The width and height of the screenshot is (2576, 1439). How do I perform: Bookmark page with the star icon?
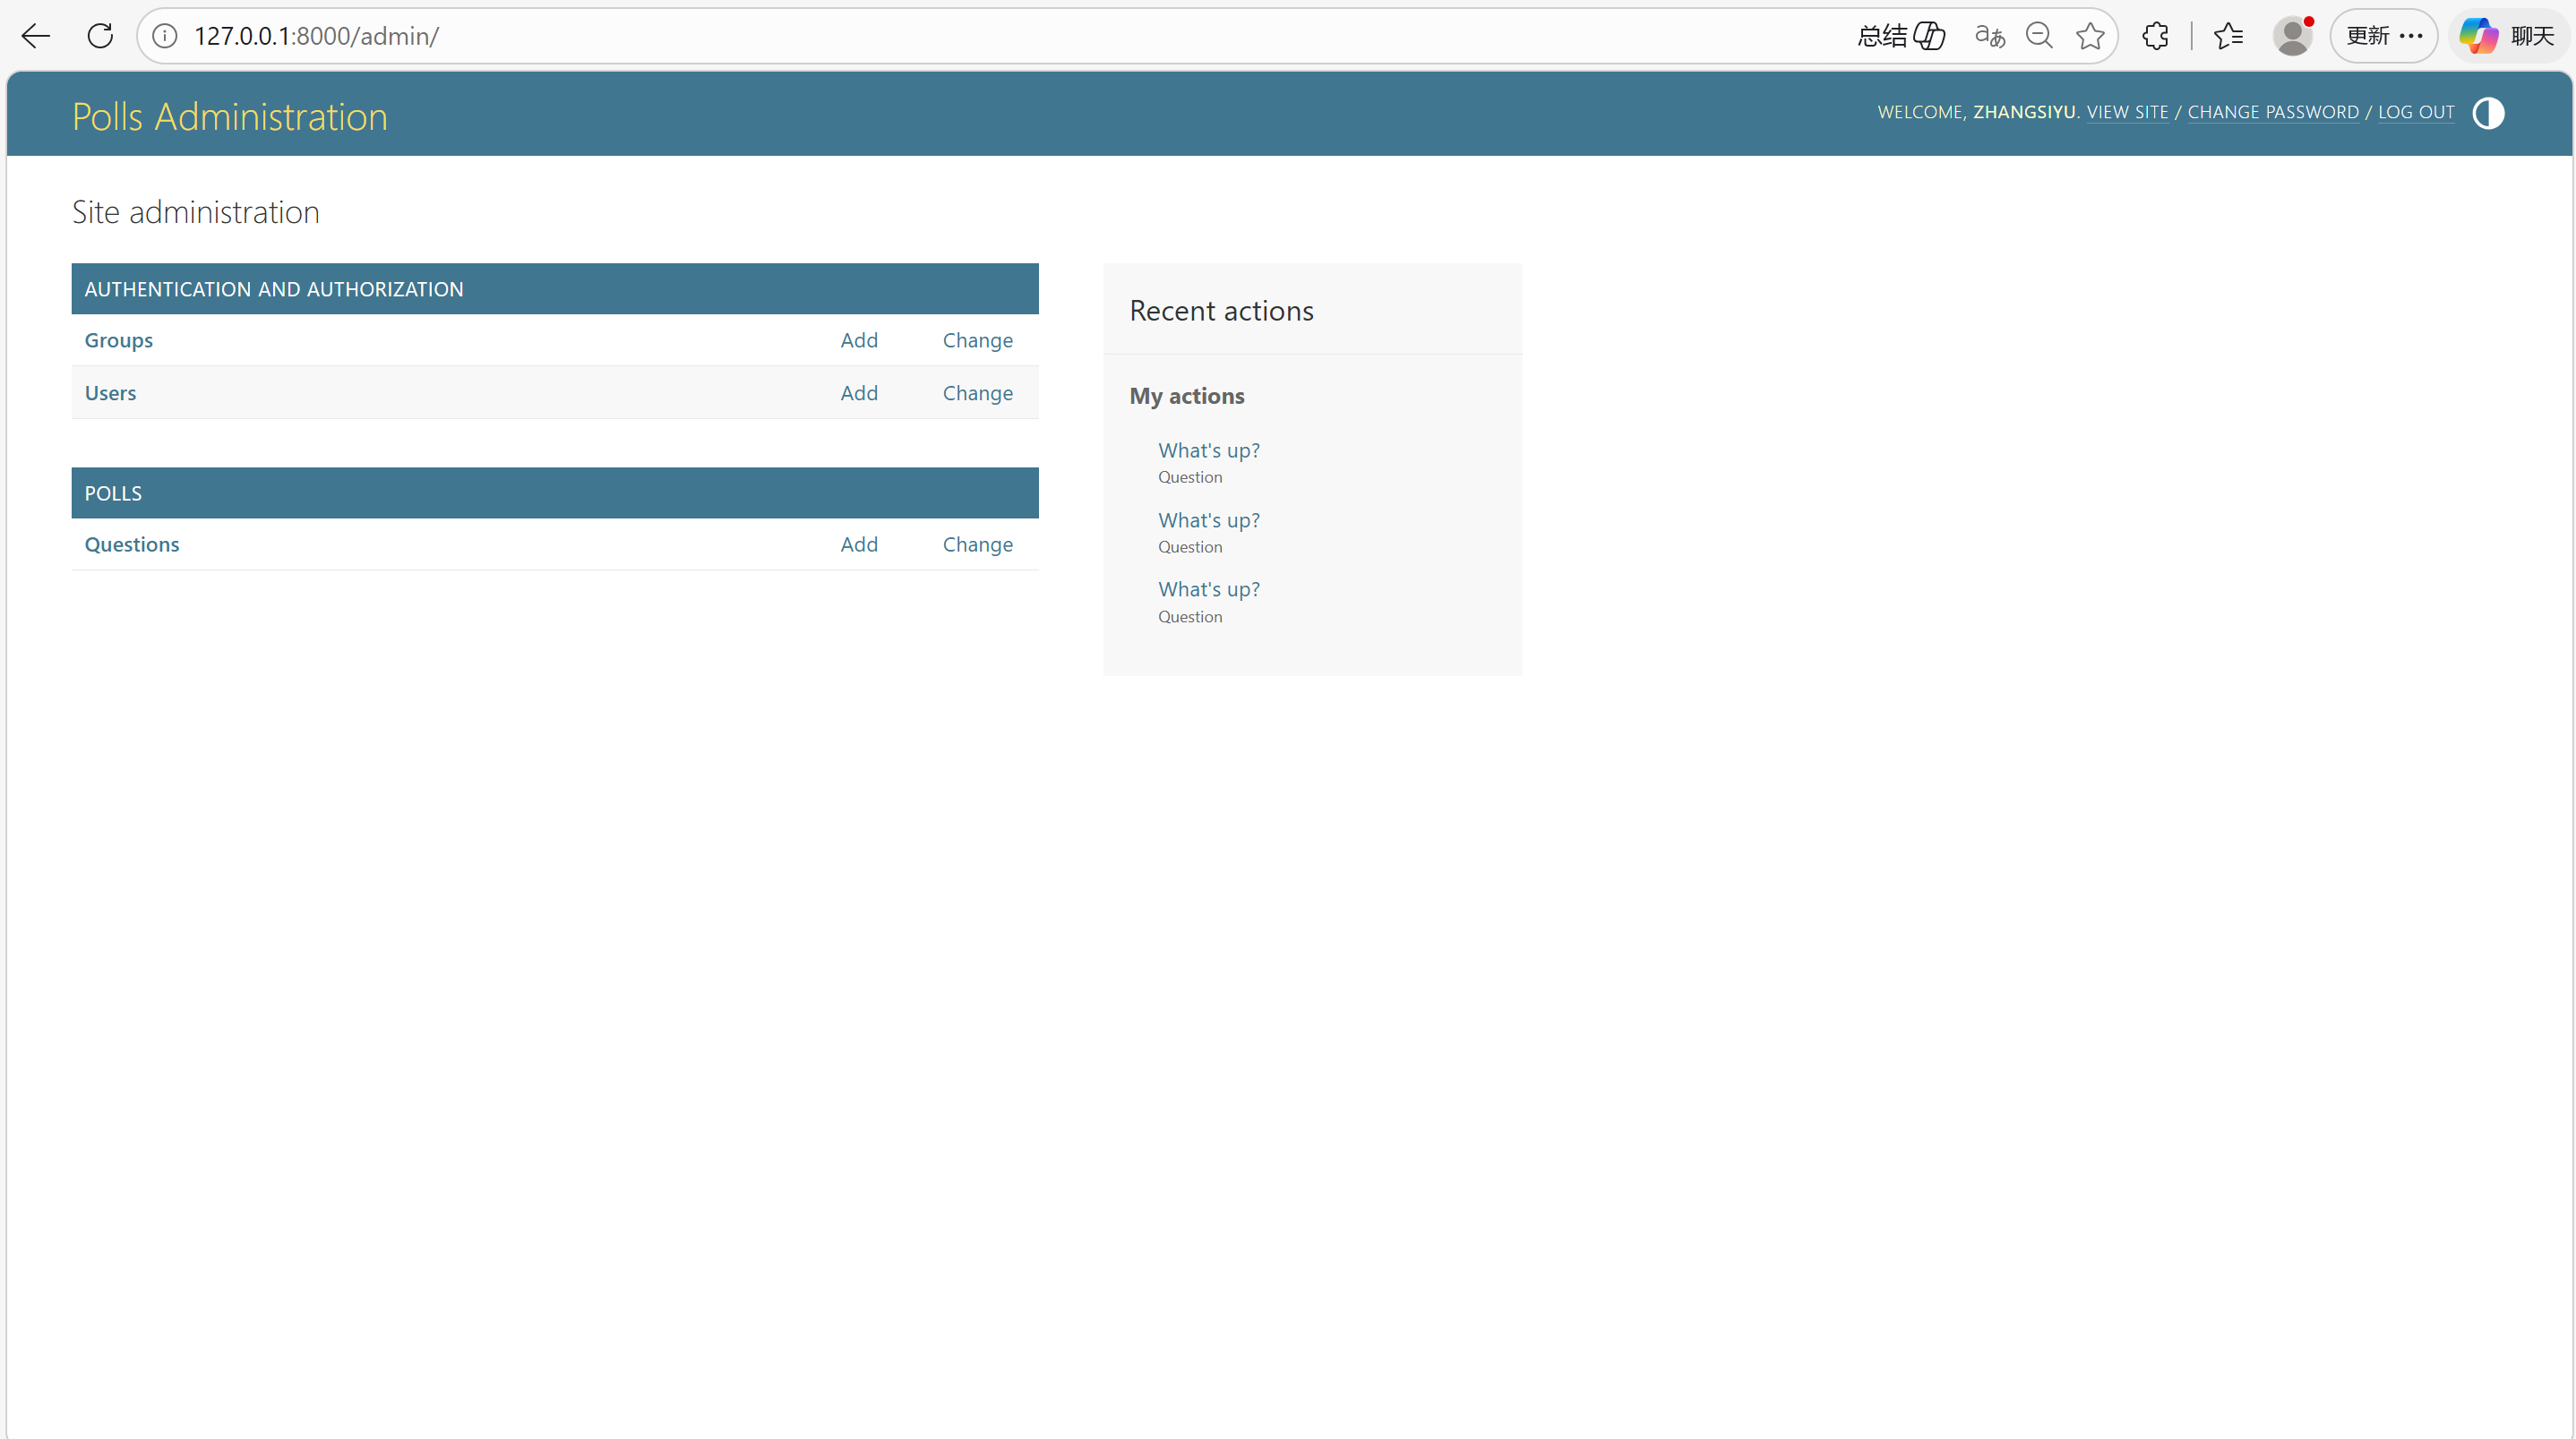pos(2090,36)
